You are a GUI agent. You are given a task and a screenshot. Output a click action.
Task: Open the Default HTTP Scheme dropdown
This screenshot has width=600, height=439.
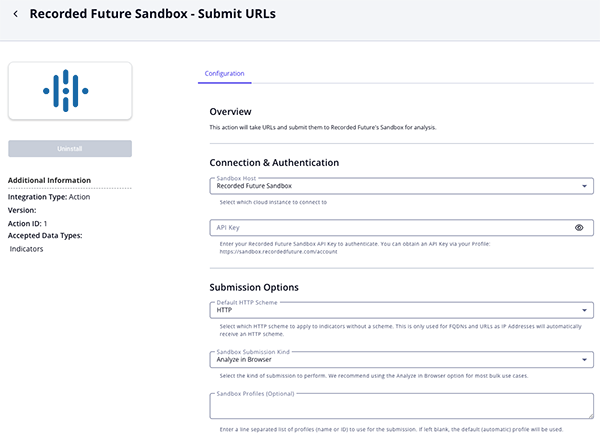coord(401,310)
